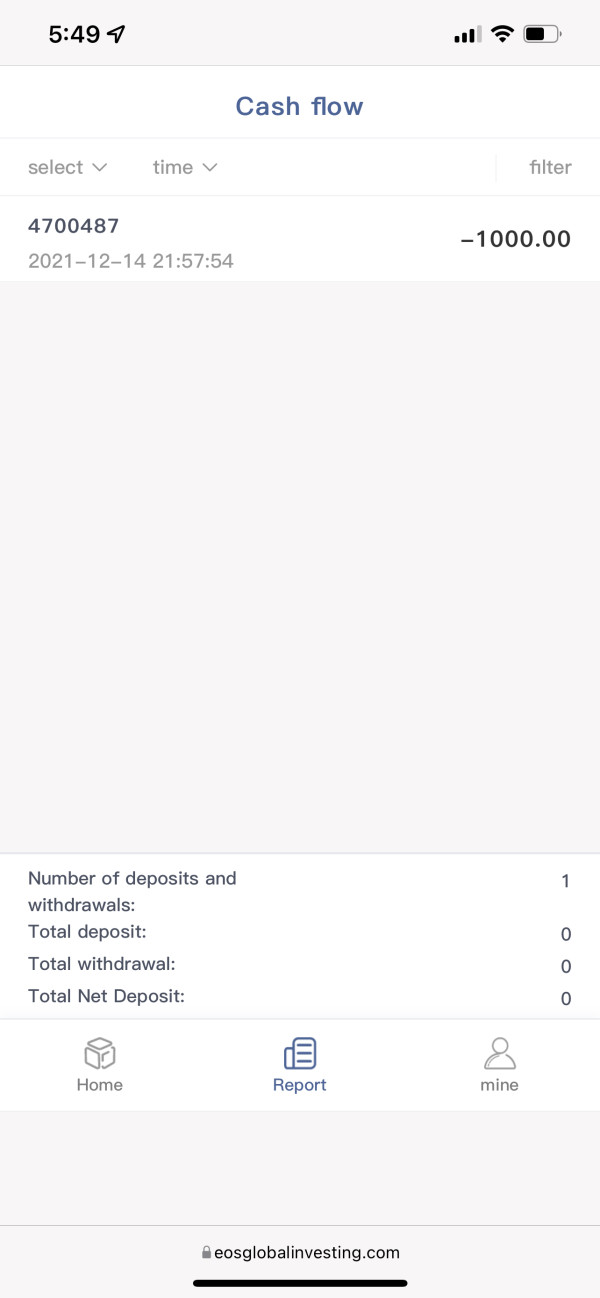
Task: Click the -1000.00 amount
Action: pos(515,239)
